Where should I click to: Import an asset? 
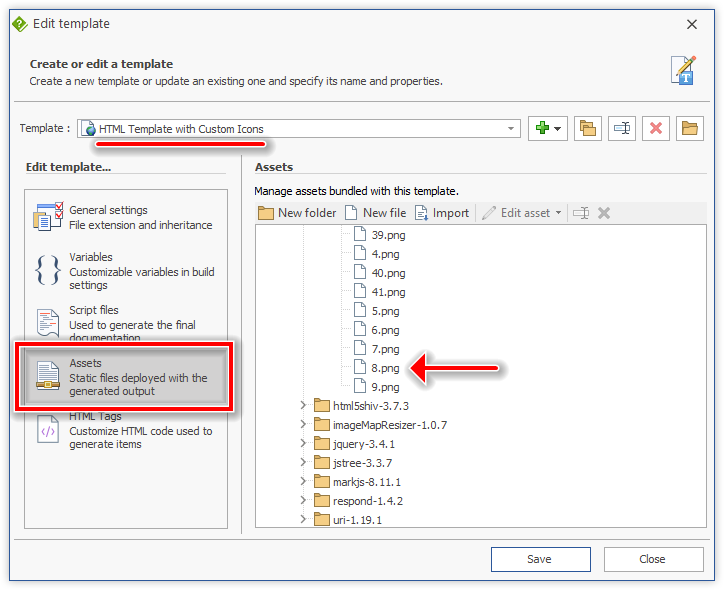(442, 213)
